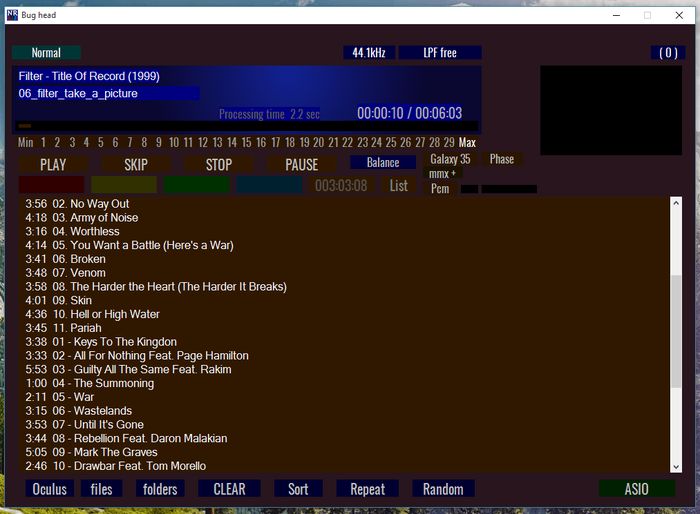Viewport: 700px width, 514px height.
Task: Pause the current track
Action: 301,164
